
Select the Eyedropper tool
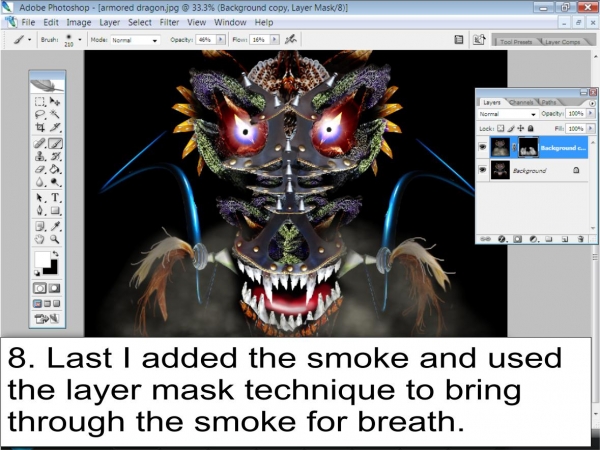[55, 226]
